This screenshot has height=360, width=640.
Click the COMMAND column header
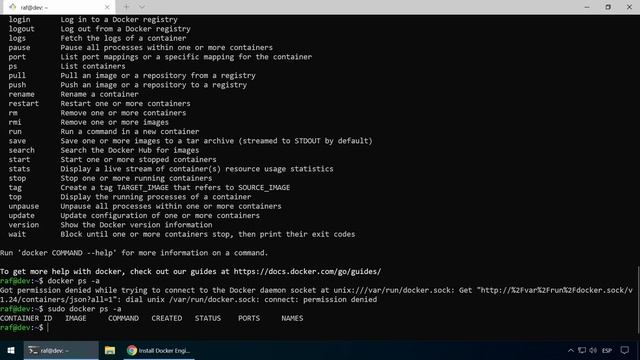[x=123, y=318]
